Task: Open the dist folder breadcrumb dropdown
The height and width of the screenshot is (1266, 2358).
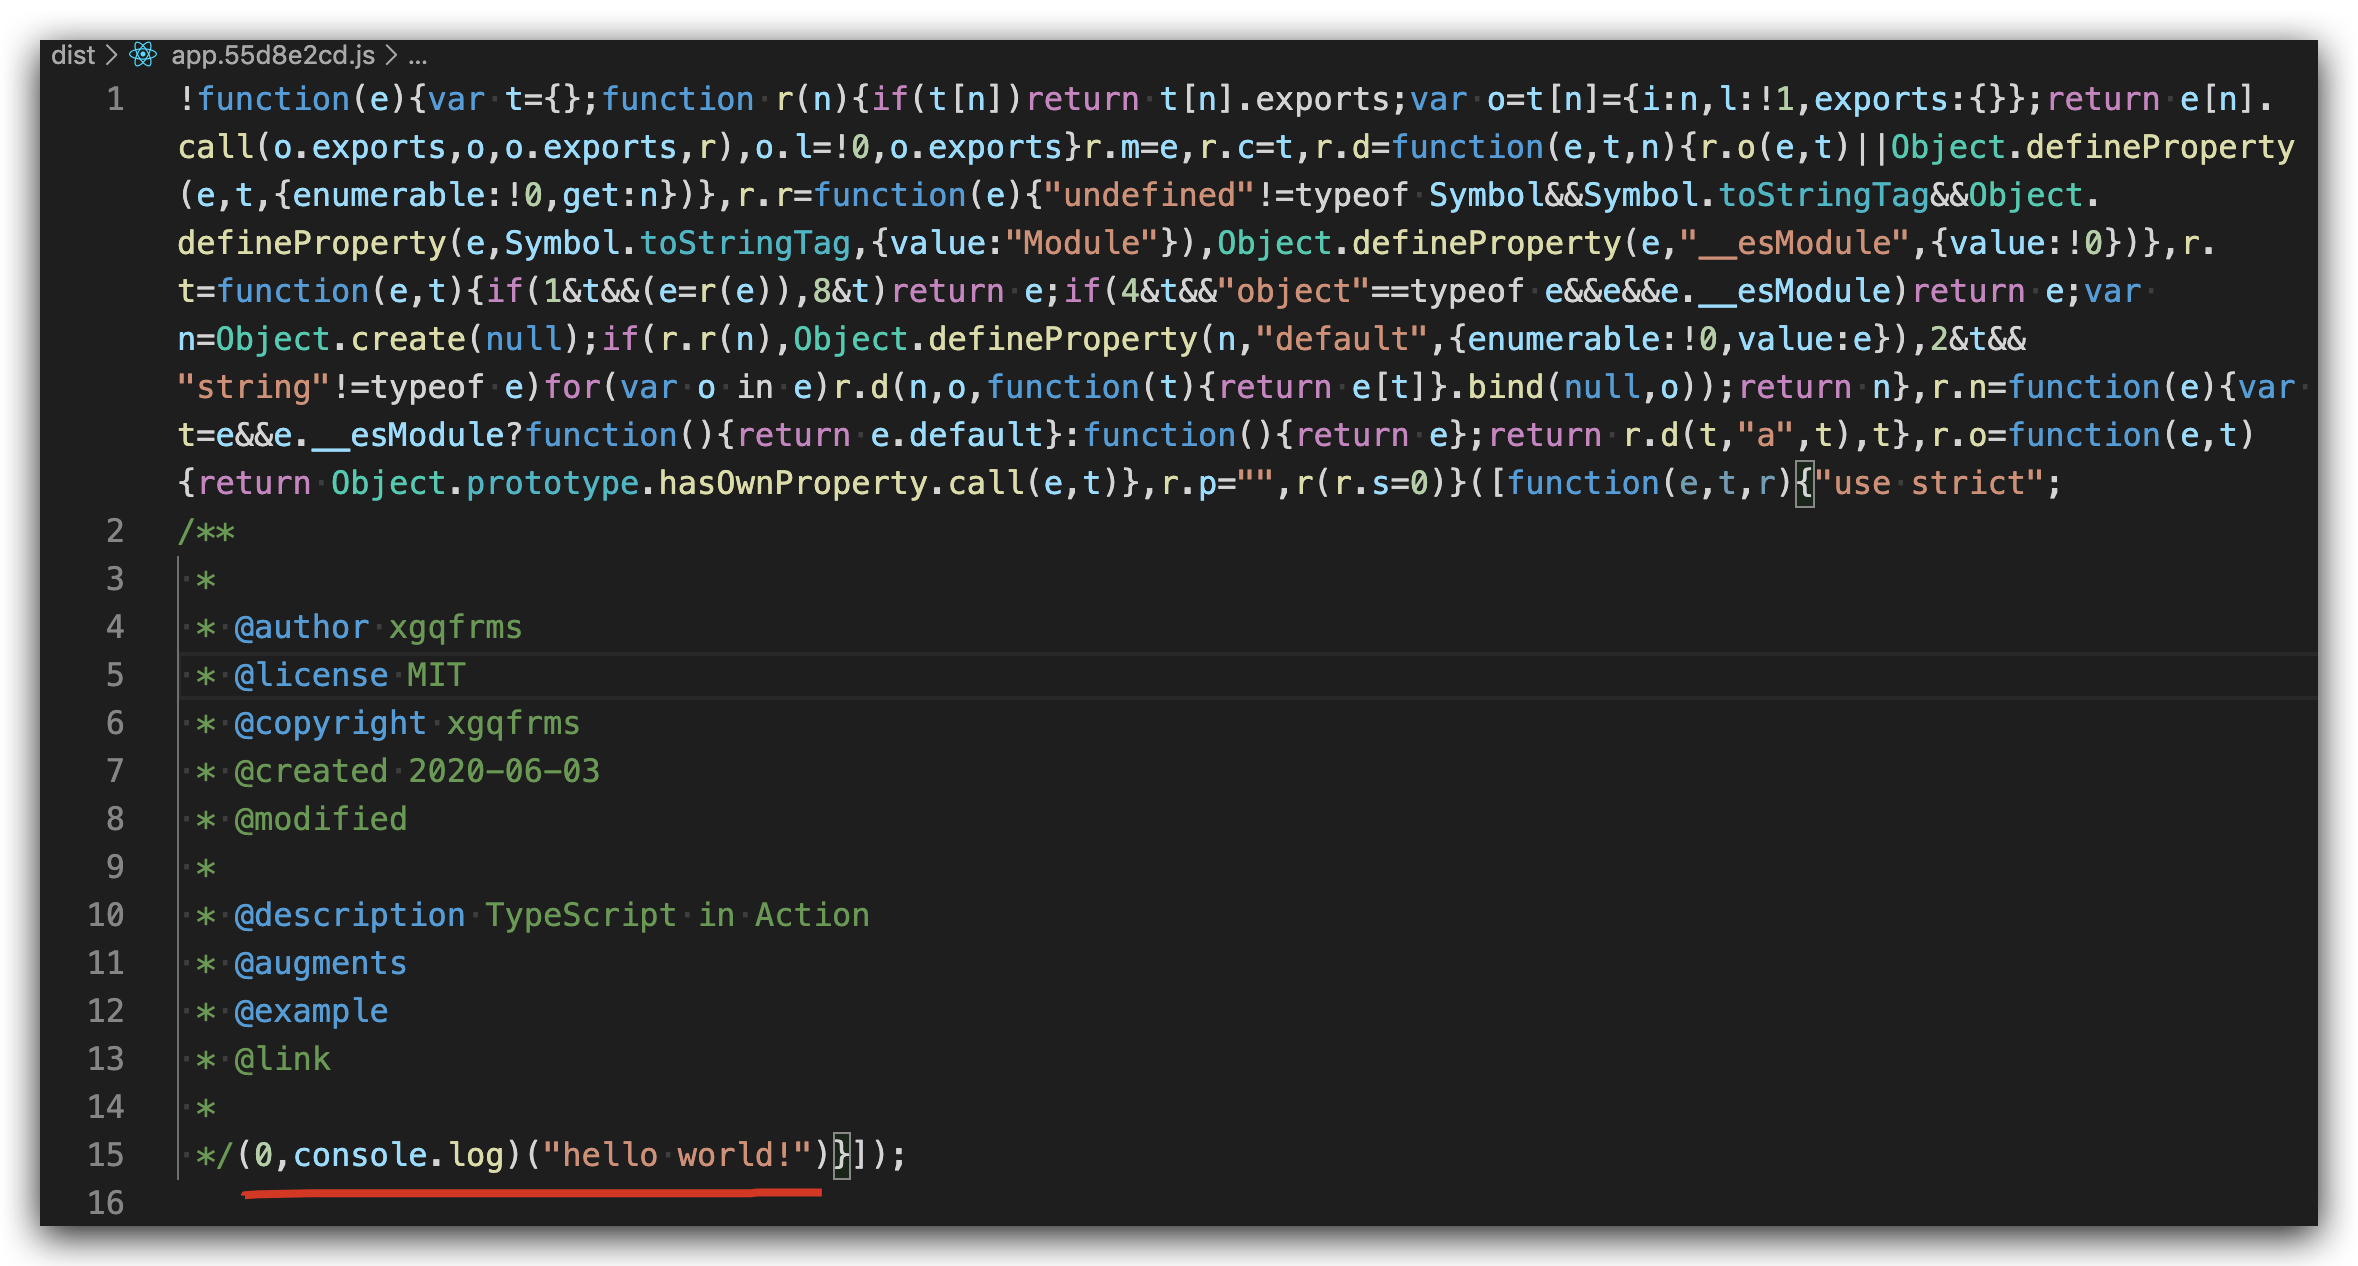Action: 73,55
